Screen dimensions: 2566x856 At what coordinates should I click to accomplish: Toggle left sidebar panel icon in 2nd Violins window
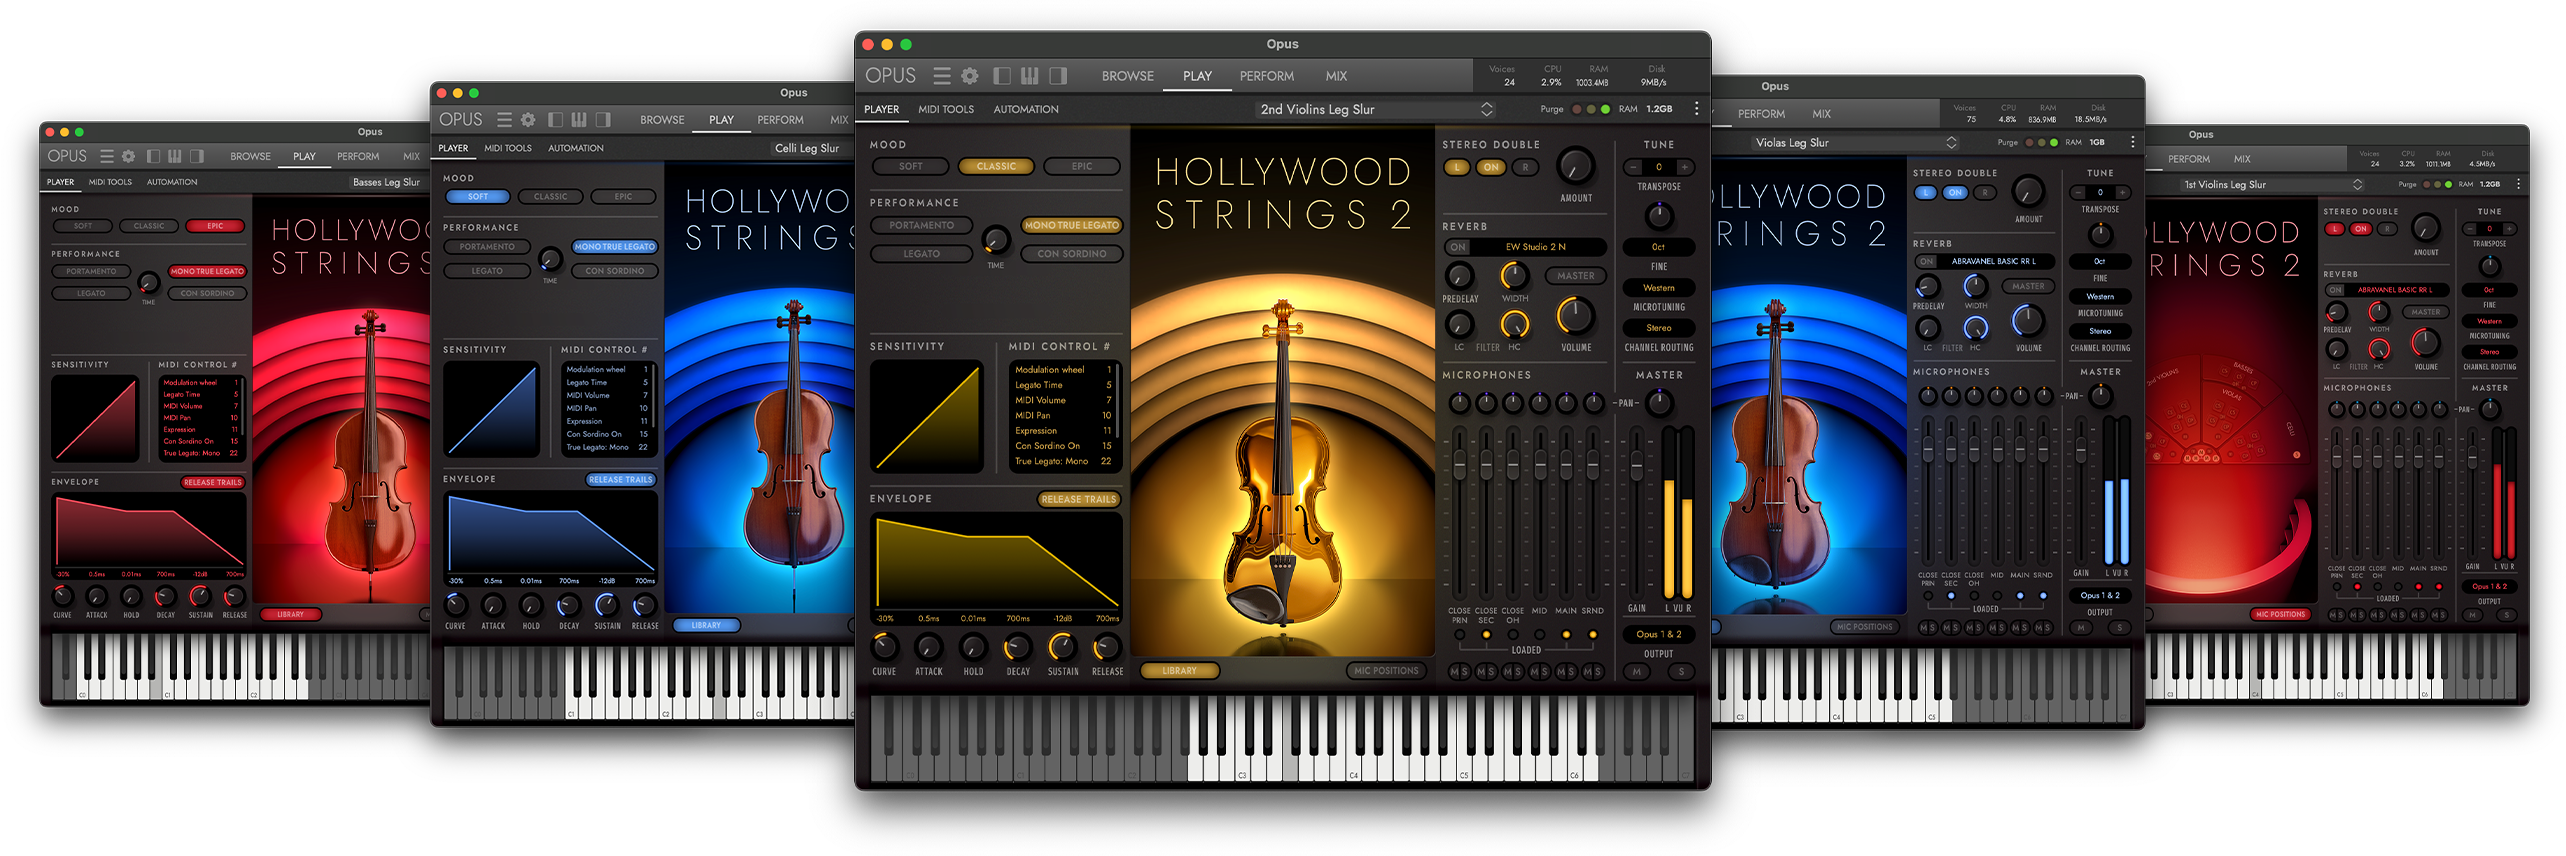click(x=1002, y=76)
